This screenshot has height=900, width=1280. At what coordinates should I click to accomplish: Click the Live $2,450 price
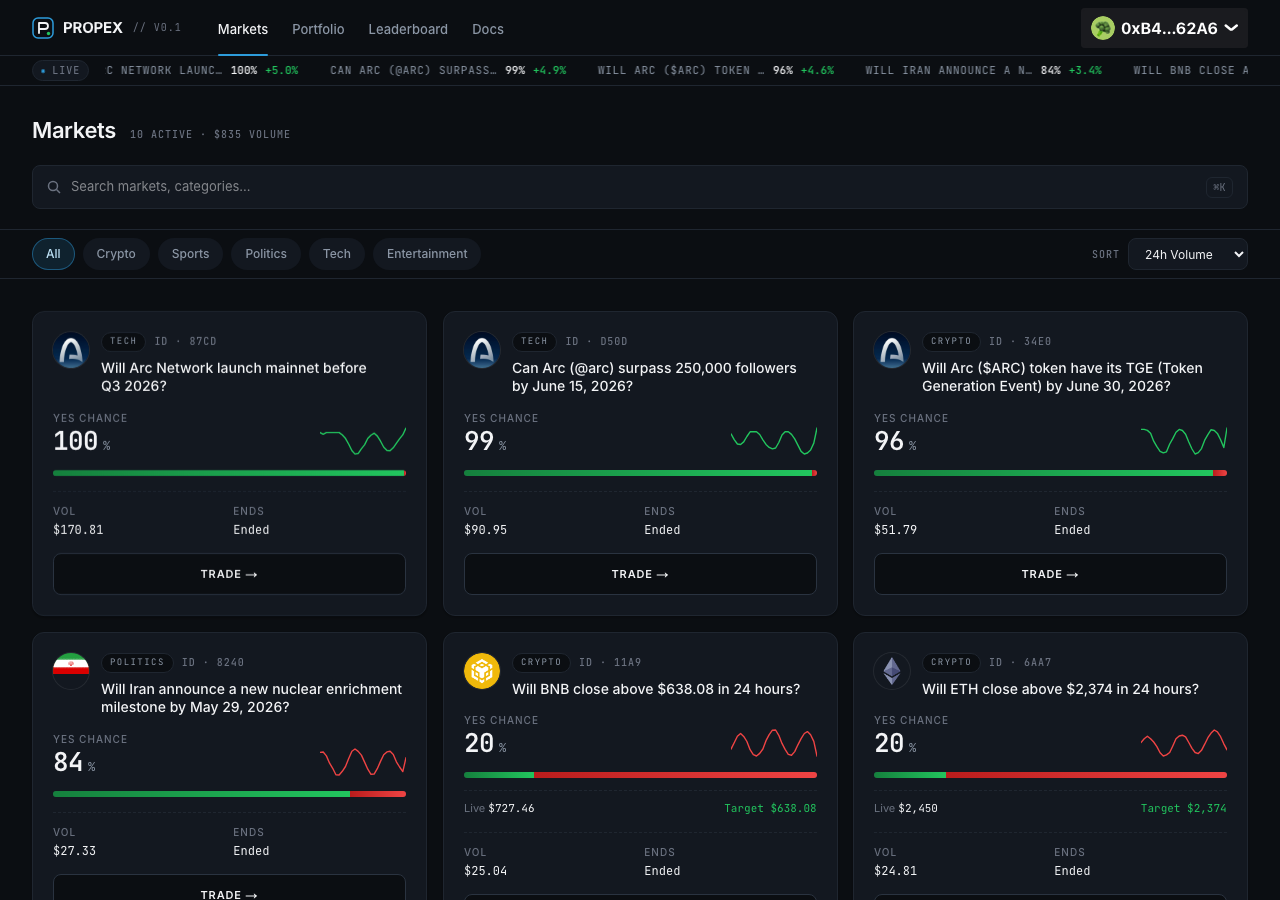[x=906, y=808]
